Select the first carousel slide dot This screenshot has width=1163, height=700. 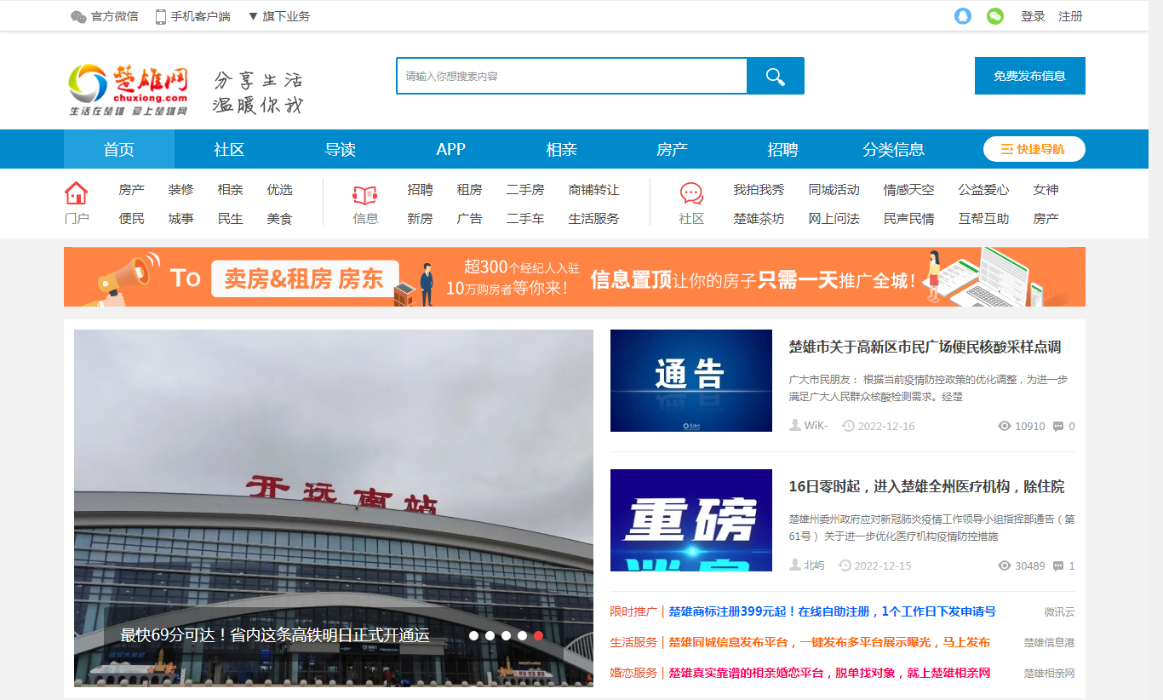pos(474,635)
